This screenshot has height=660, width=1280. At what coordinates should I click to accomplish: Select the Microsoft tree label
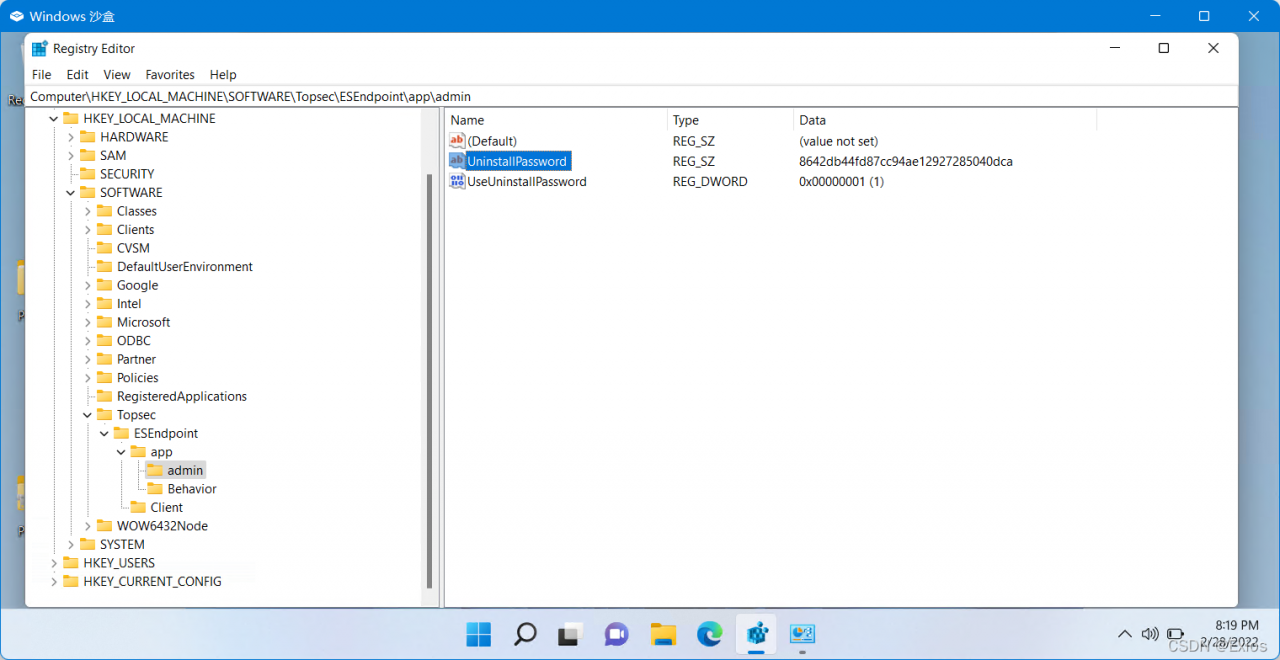pos(143,322)
